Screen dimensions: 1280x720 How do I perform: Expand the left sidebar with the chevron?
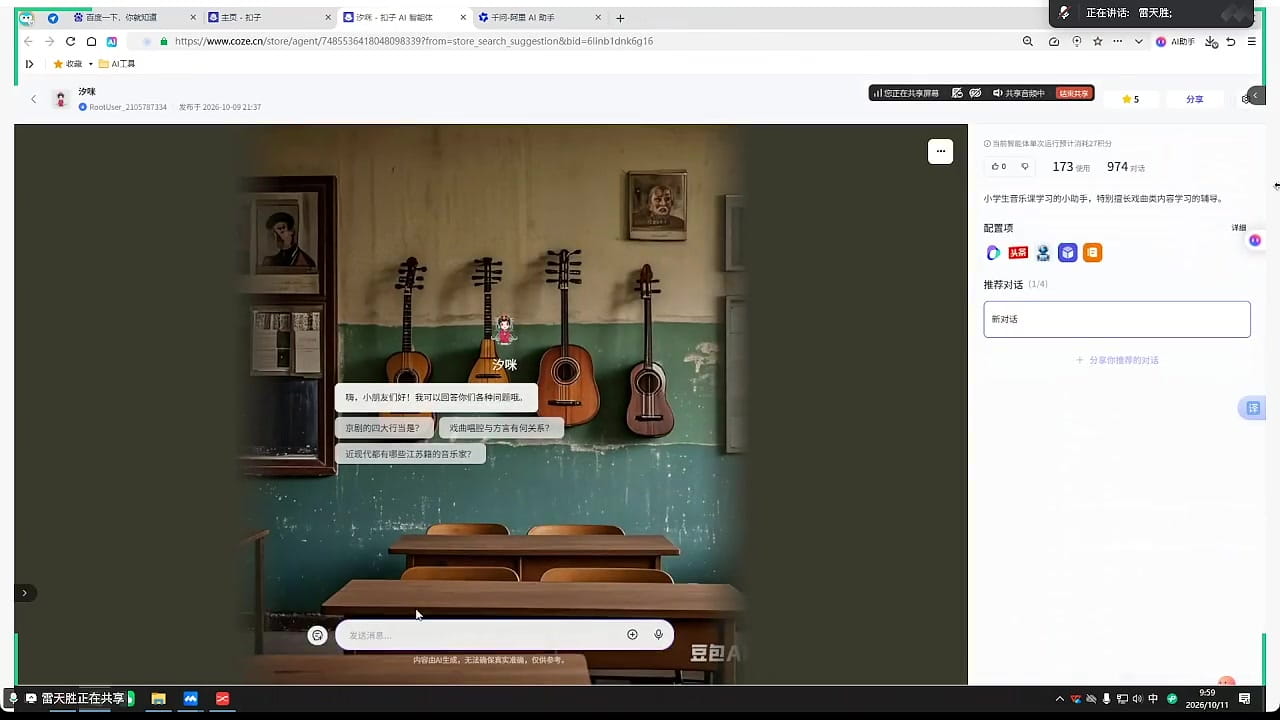click(x=24, y=593)
